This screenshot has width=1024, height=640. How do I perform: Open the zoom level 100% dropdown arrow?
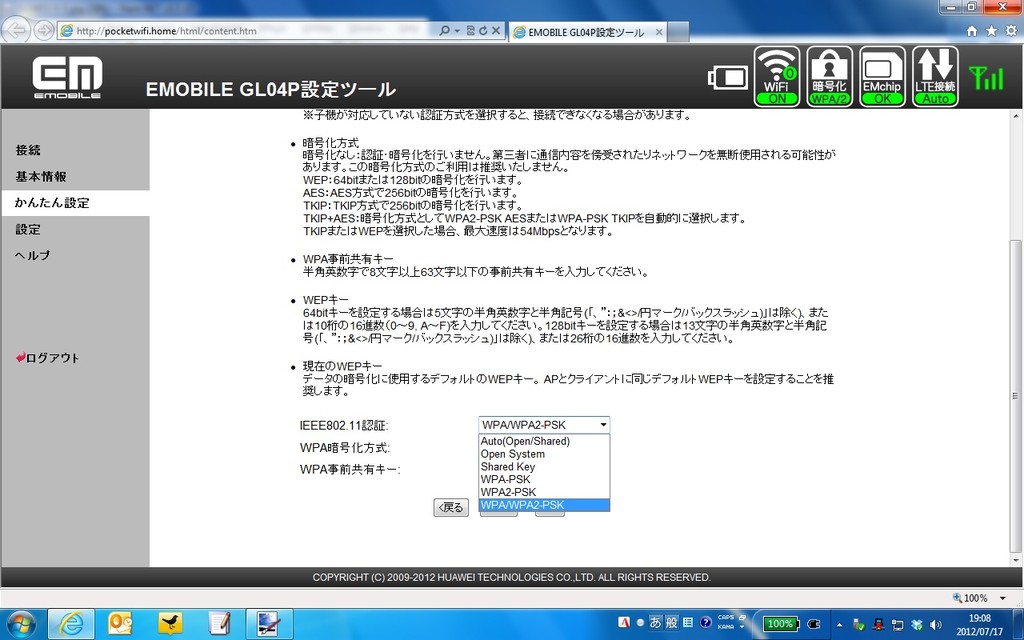[x=1002, y=598]
